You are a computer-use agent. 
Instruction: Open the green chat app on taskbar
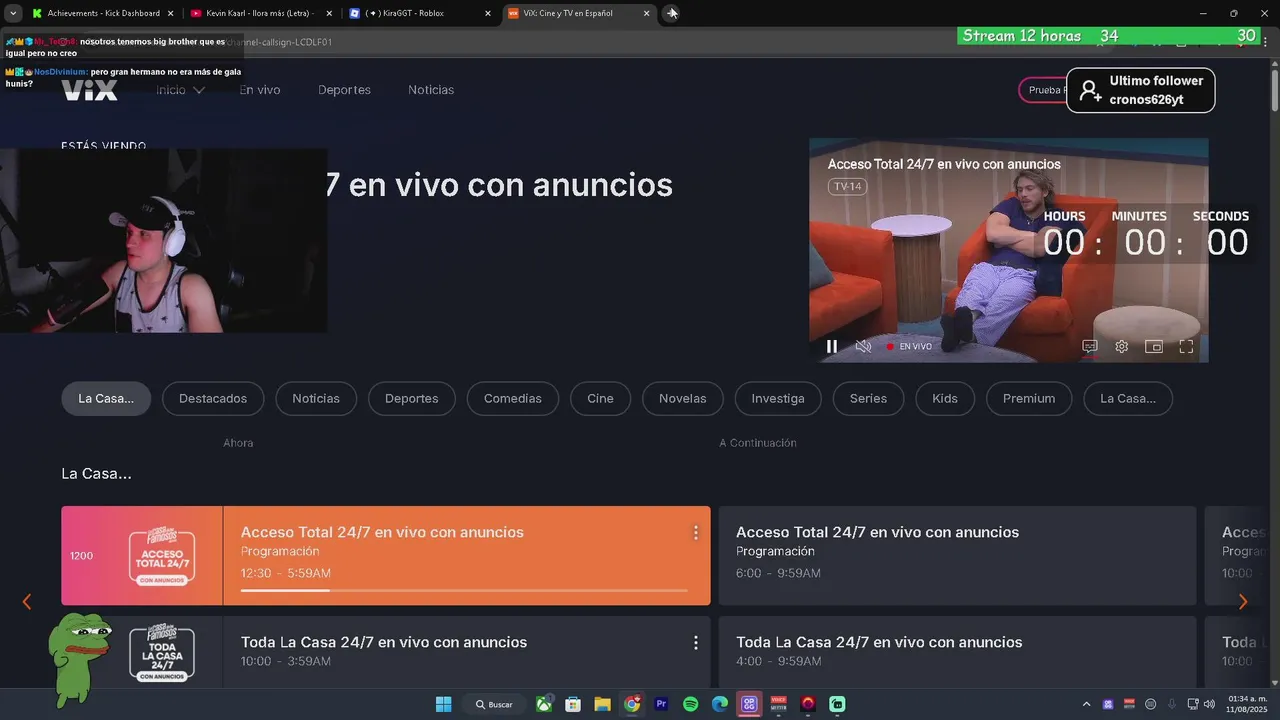(837, 704)
